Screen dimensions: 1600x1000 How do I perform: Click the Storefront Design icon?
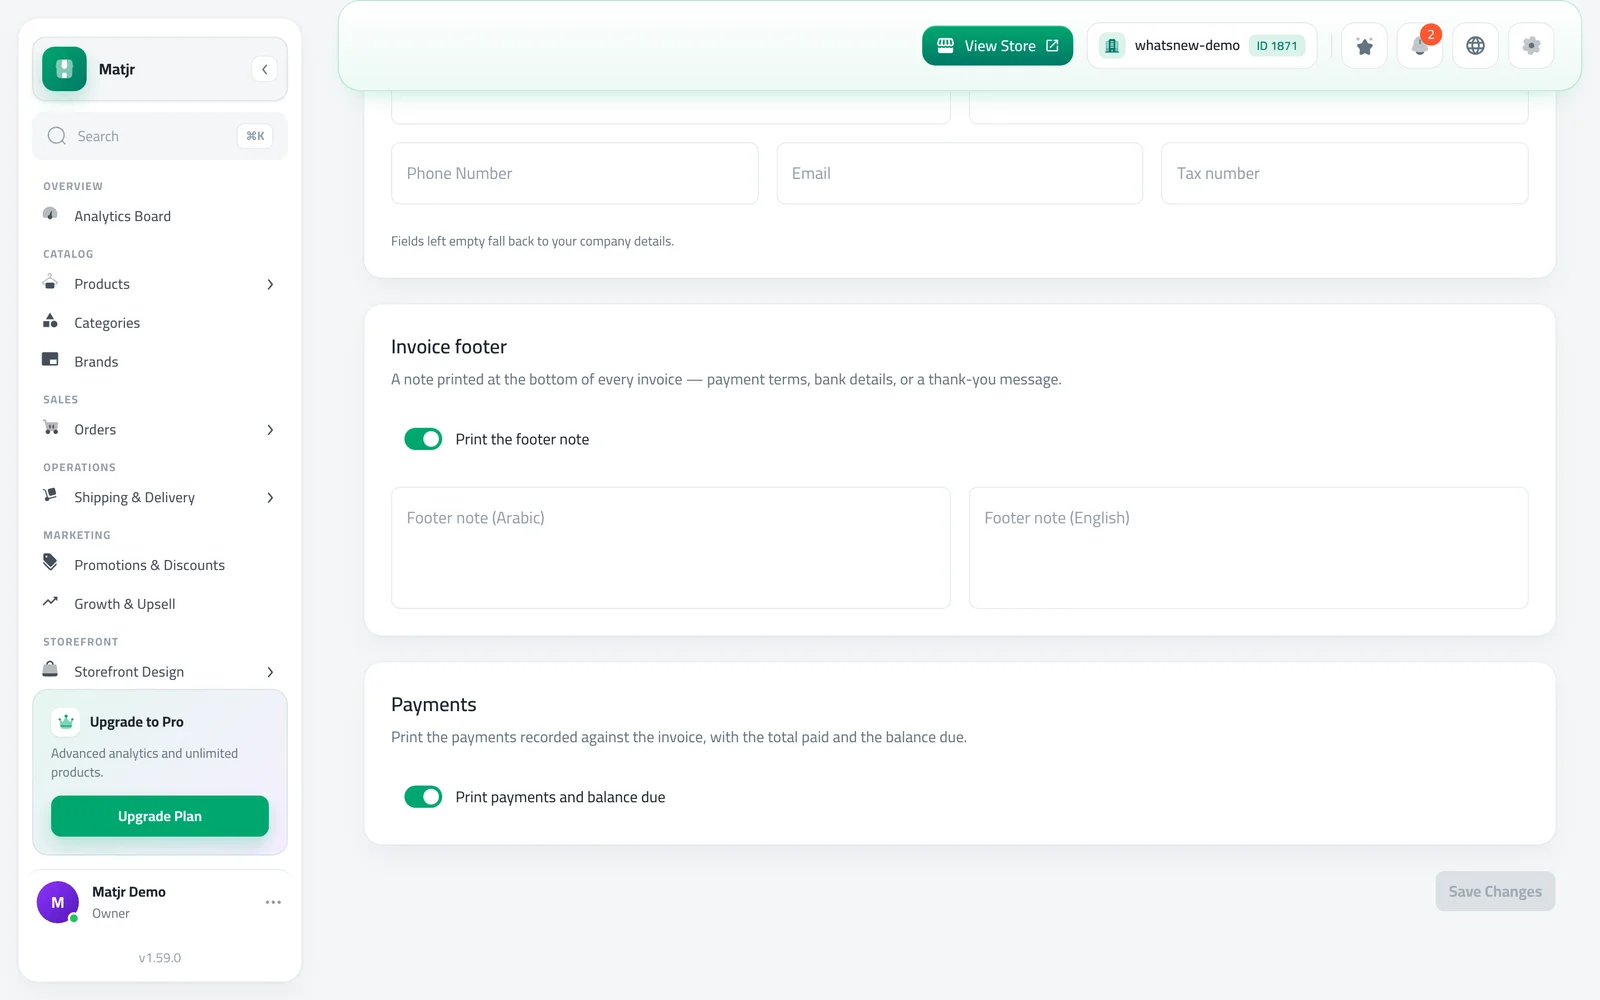pos(50,670)
